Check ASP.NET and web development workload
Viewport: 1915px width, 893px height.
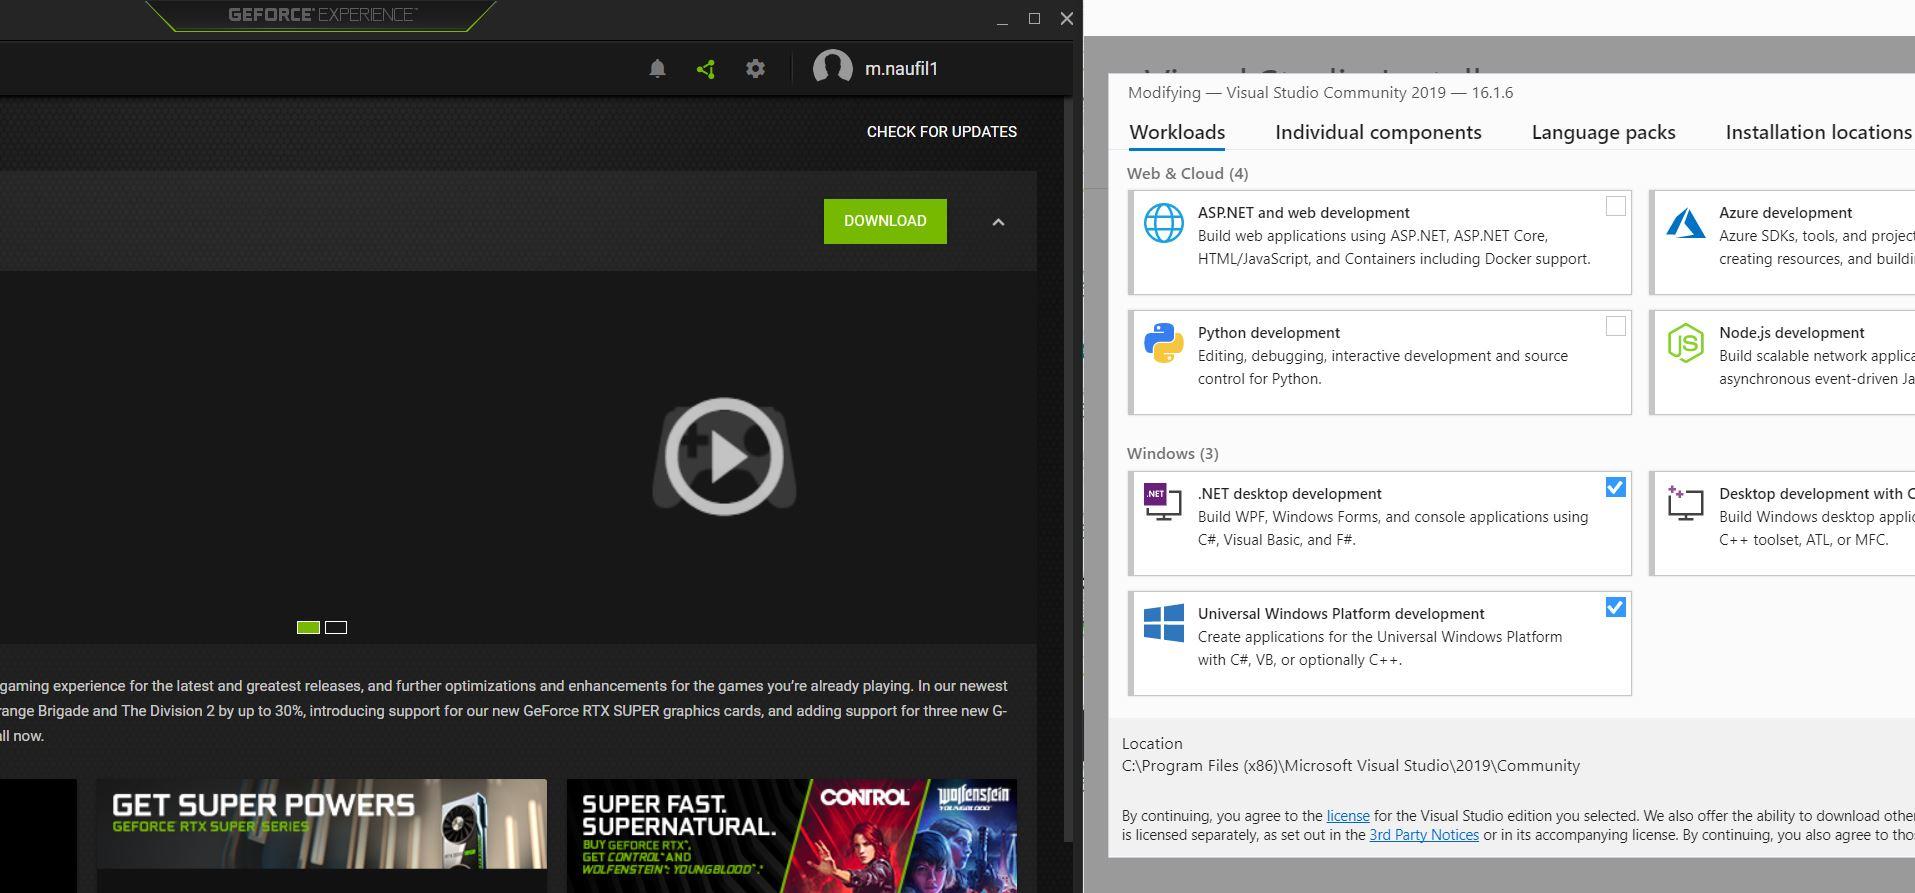tap(1615, 206)
